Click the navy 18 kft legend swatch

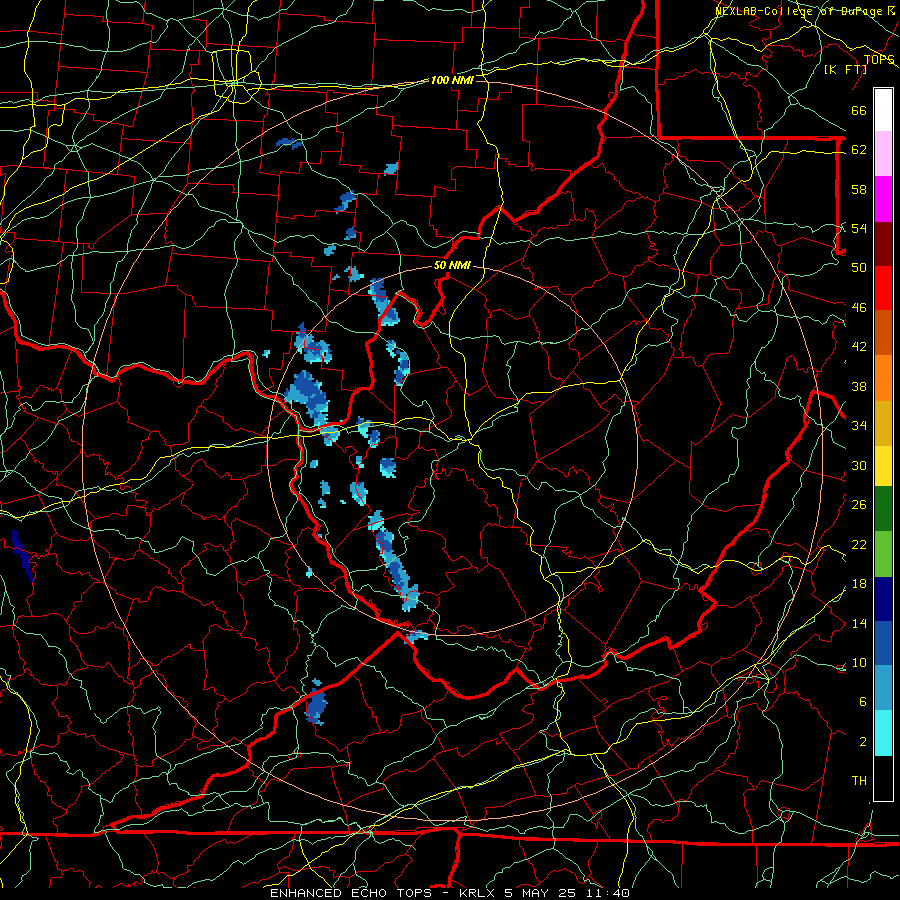click(x=883, y=599)
